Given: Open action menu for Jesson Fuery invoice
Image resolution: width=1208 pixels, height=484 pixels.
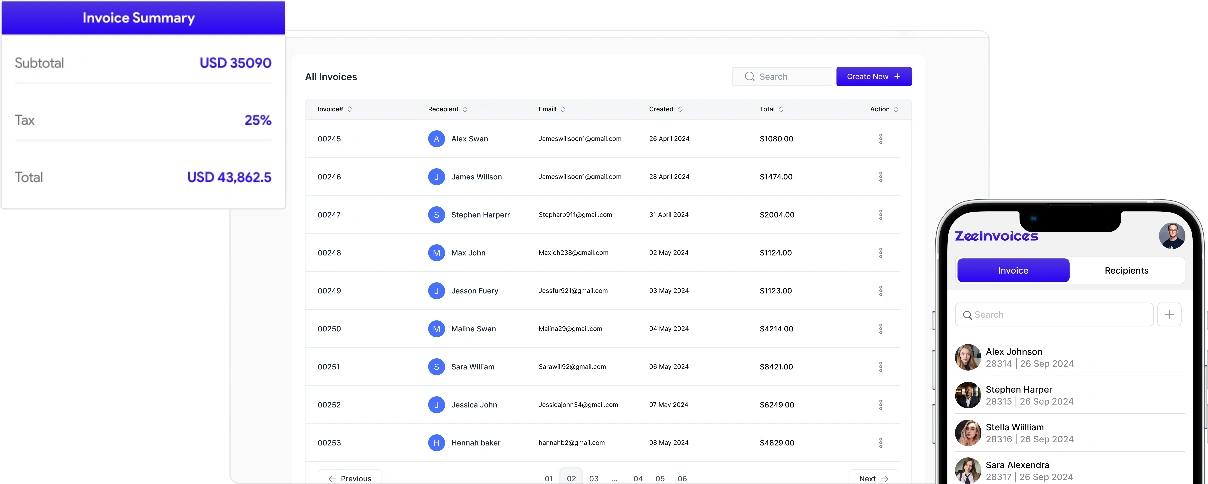Looking at the screenshot, I should (x=880, y=291).
